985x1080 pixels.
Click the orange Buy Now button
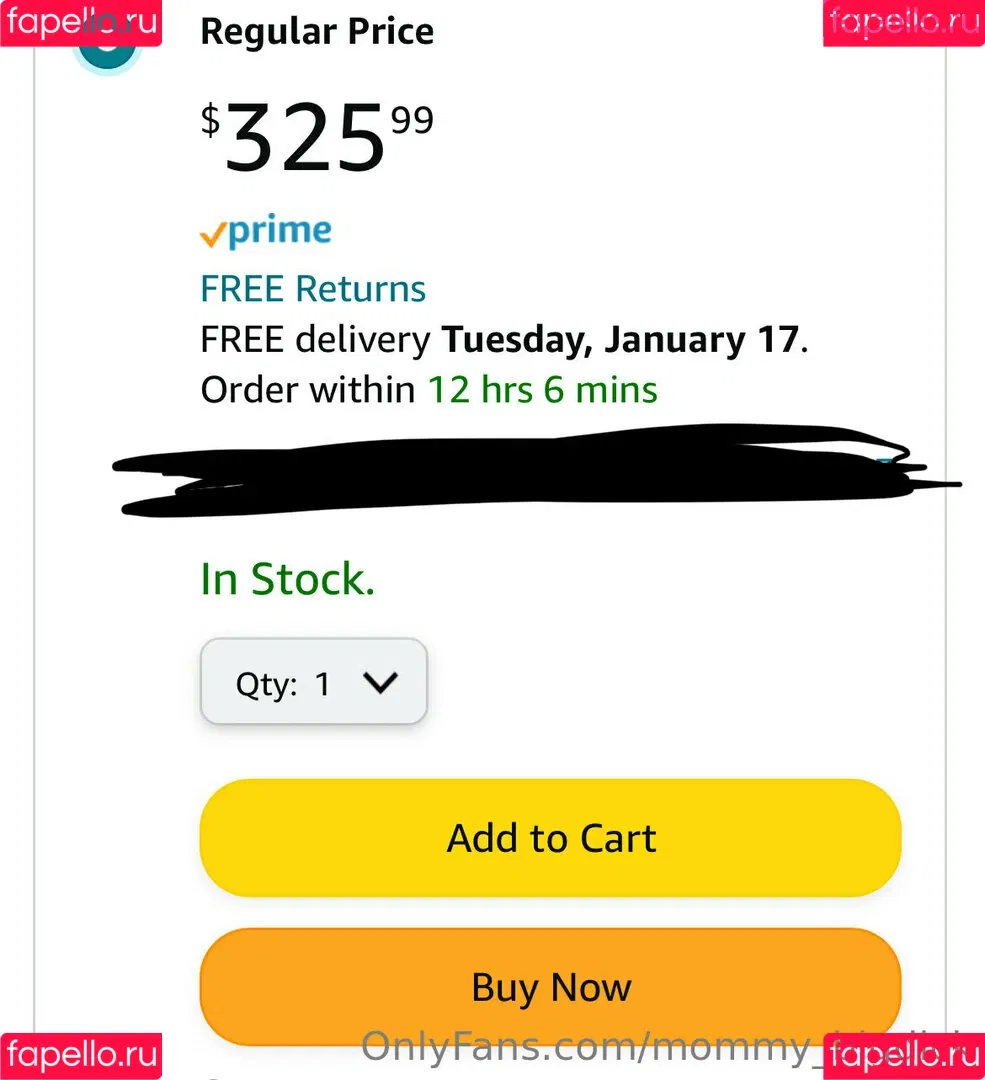(x=550, y=986)
